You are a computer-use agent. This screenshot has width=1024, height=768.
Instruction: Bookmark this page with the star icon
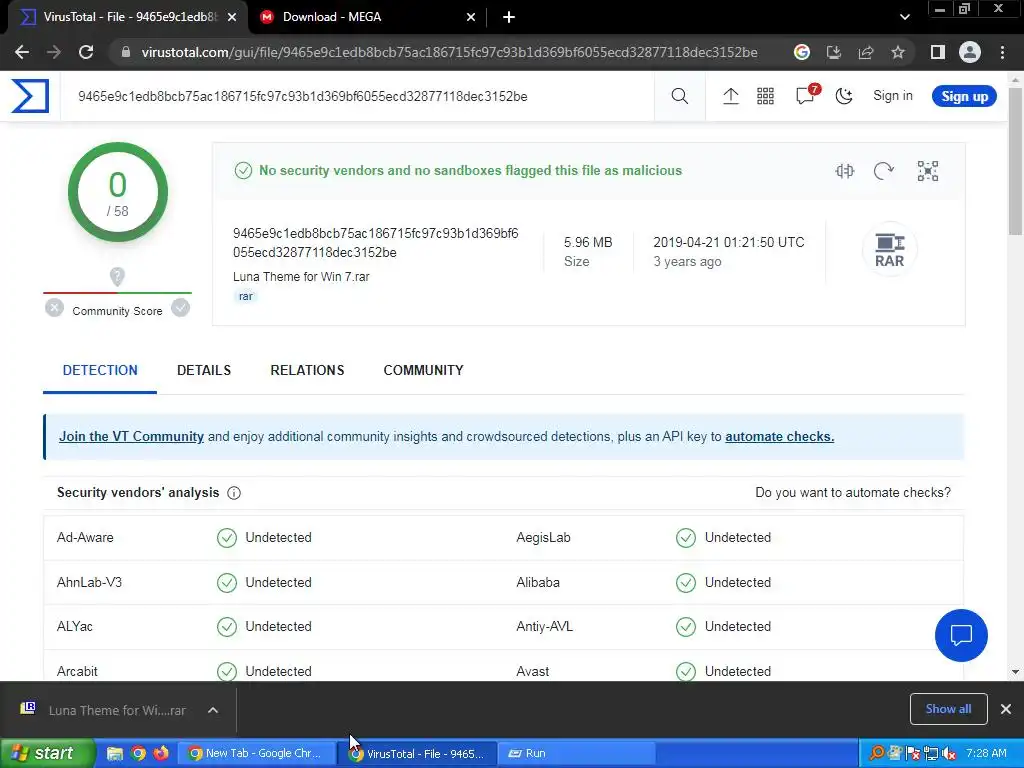click(898, 52)
